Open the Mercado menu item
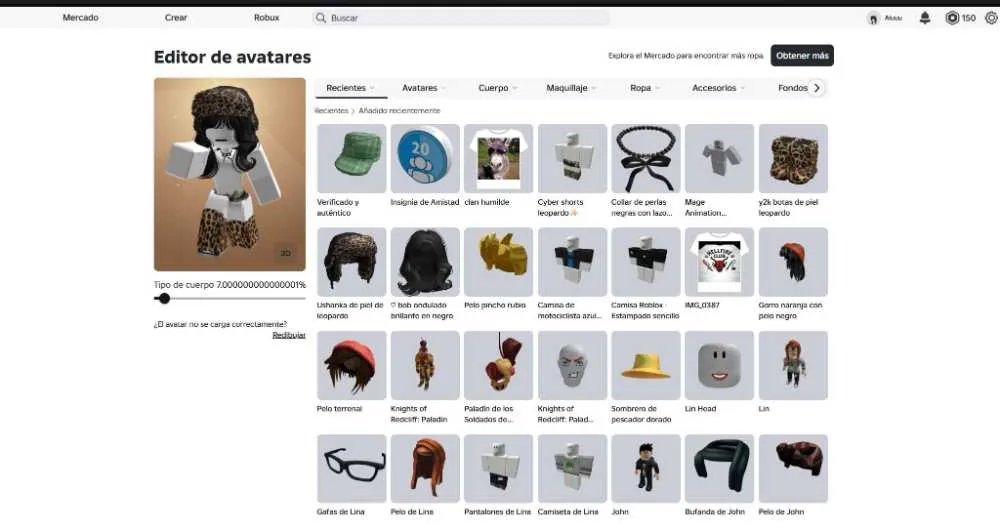Image resolution: width=1000 pixels, height=531 pixels. (x=80, y=18)
